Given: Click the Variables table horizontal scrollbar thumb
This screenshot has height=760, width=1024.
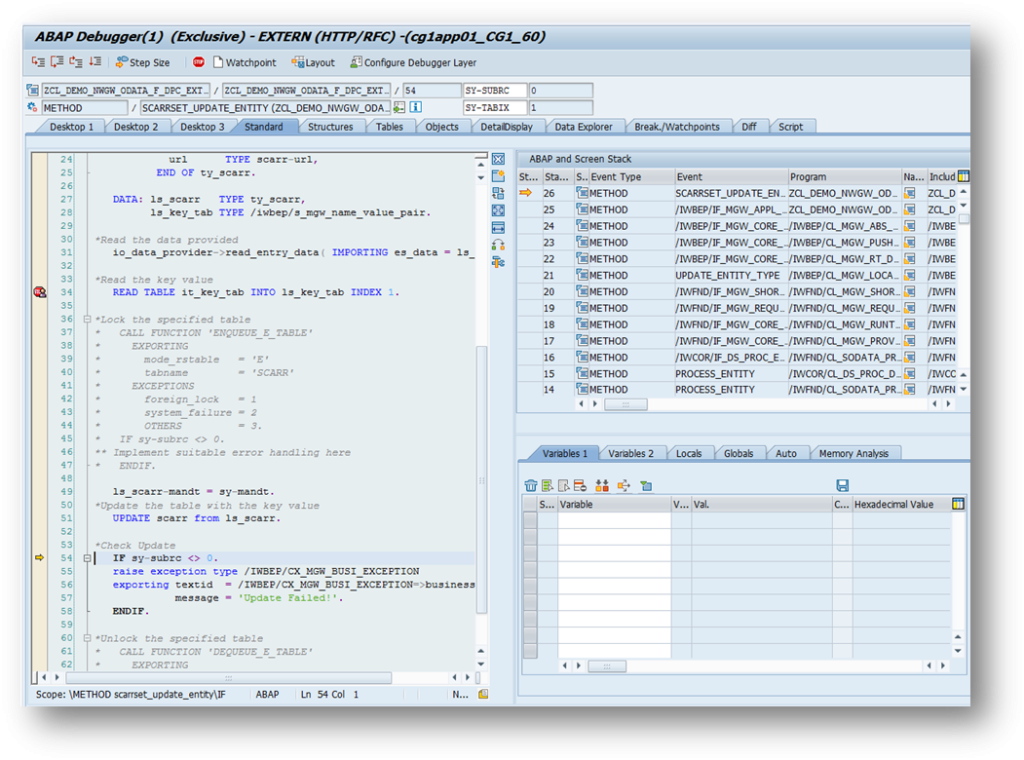Looking at the screenshot, I should point(607,666).
